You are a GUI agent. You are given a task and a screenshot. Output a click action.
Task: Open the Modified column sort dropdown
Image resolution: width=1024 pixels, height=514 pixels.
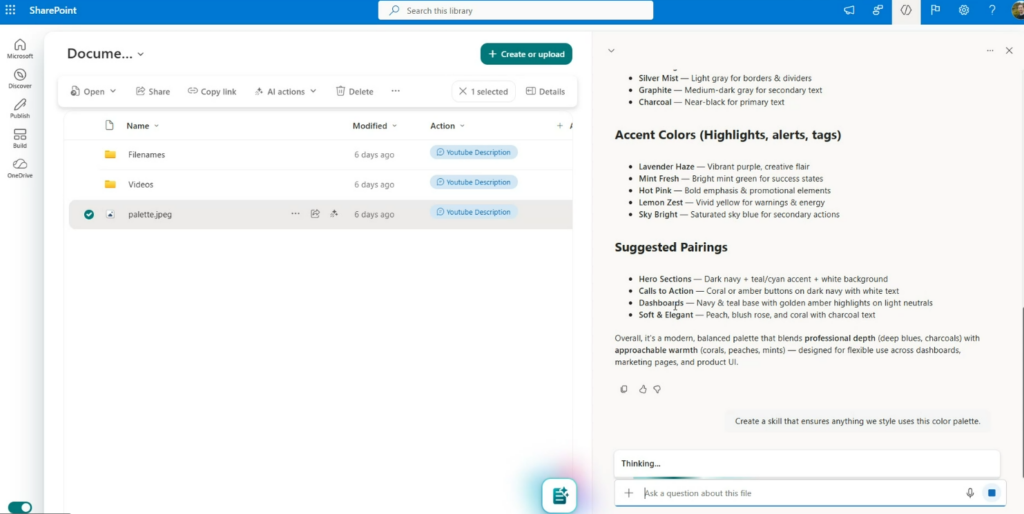375,126
